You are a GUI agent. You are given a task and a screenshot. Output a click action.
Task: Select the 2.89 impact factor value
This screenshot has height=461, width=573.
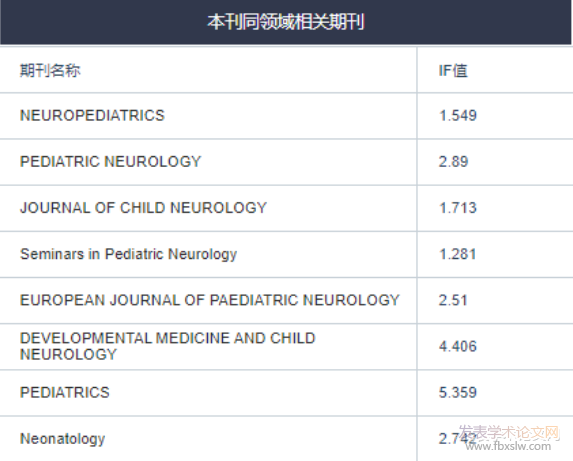pyautogui.click(x=454, y=161)
